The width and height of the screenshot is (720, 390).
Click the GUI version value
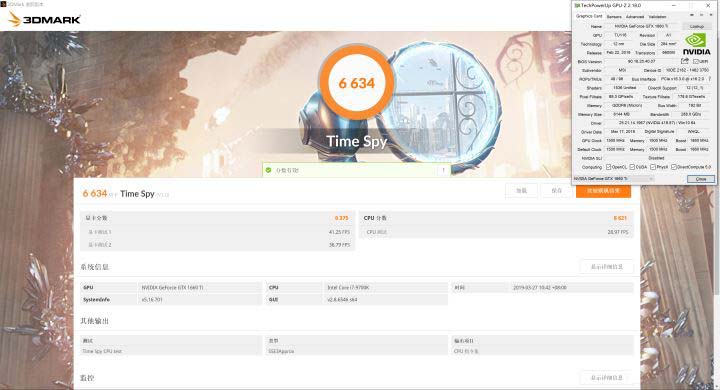tap(342, 300)
